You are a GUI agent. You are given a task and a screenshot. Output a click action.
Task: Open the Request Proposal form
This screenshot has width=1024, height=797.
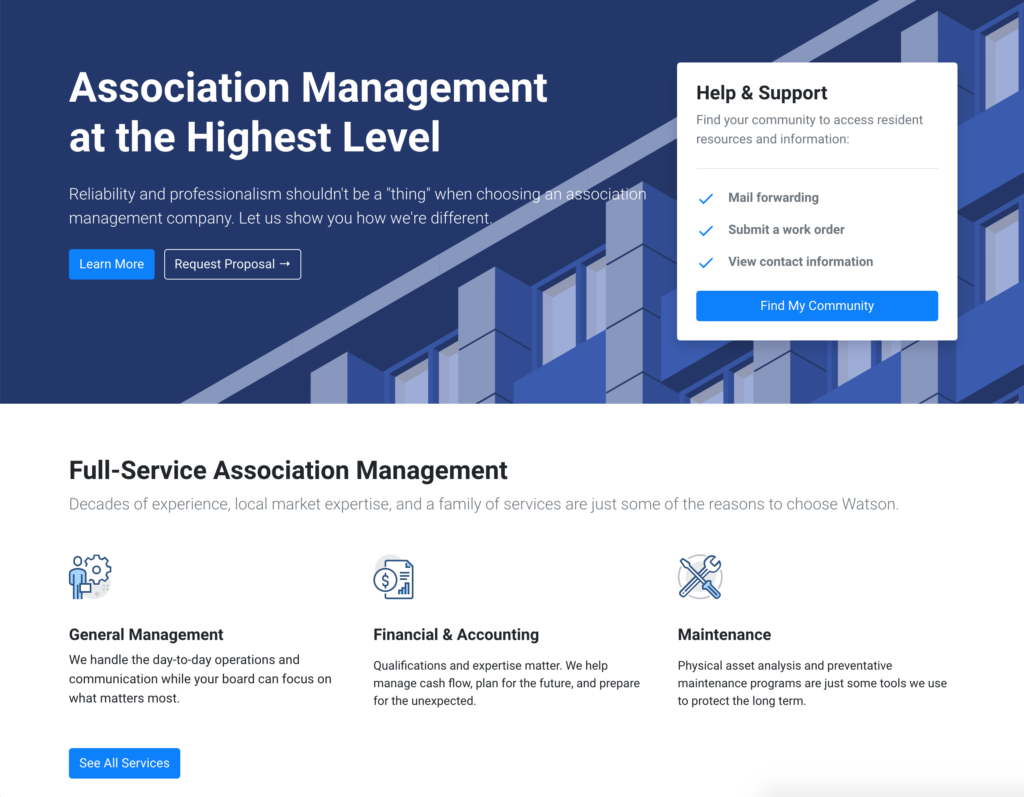pyautogui.click(x=232, y=264)
